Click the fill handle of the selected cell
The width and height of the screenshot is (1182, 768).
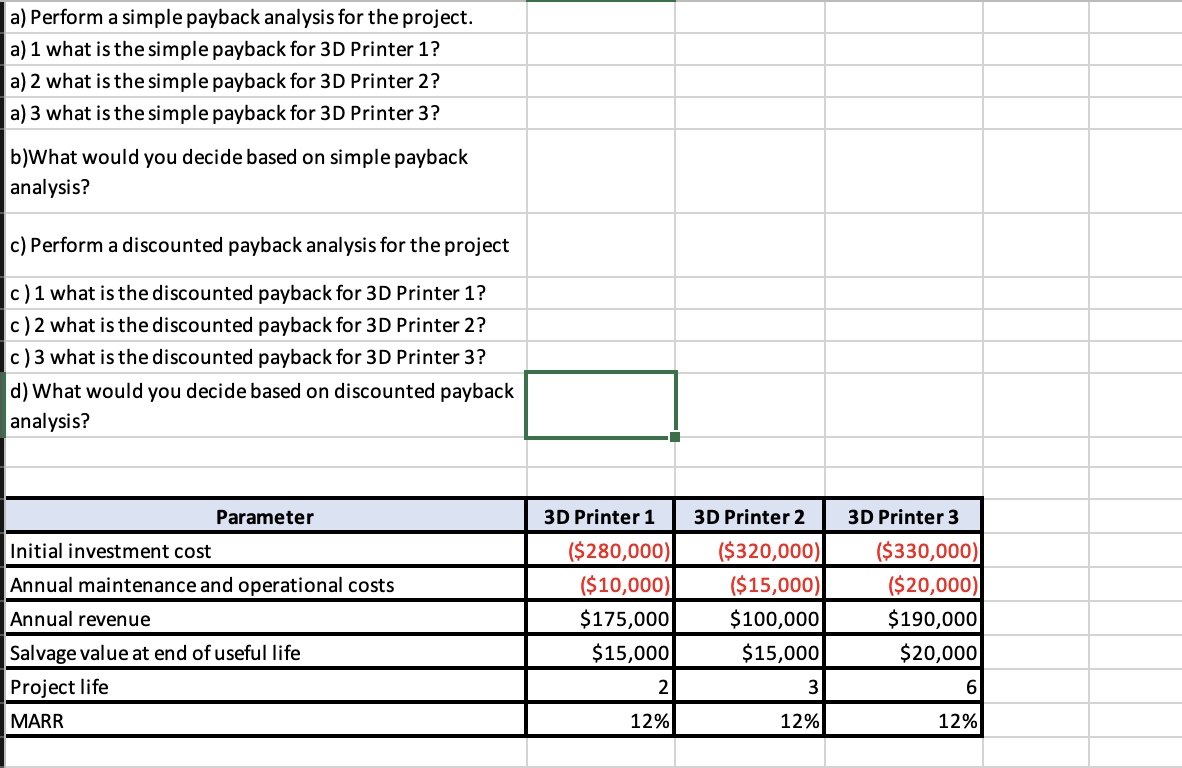click(x=674, y=436)
